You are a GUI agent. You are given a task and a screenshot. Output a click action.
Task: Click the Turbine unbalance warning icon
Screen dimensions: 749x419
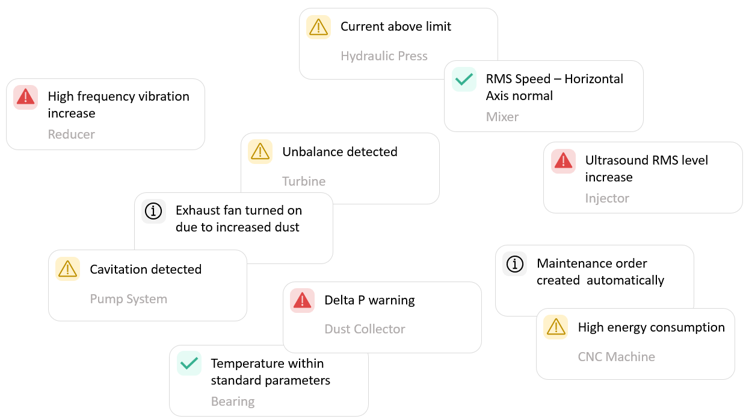pyautogui.click(x=260, y=152)
